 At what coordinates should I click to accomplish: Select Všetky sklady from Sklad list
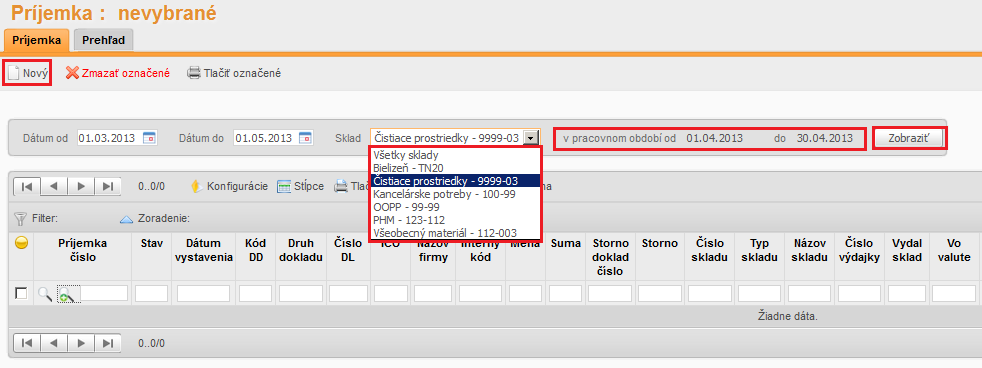[455, 155]
